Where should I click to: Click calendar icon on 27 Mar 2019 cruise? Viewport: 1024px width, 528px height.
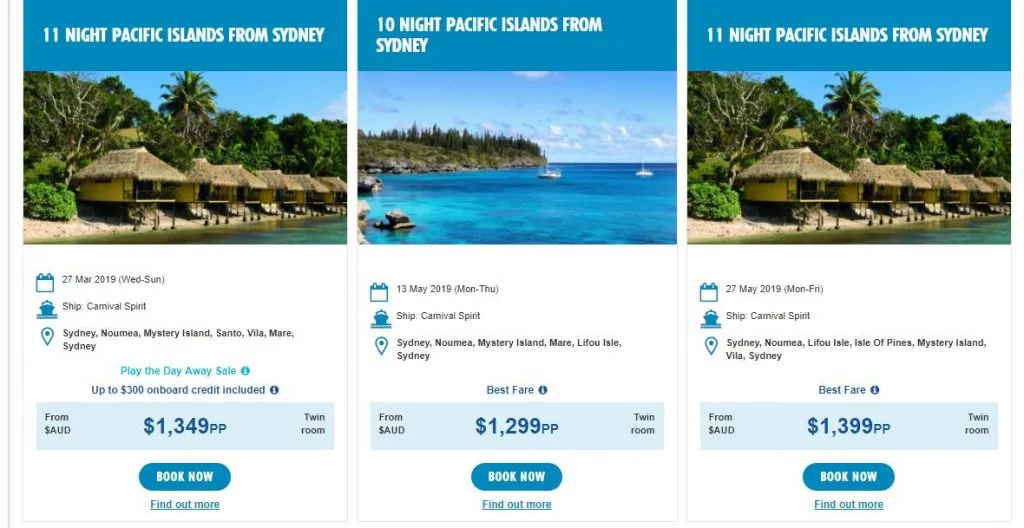45,282
